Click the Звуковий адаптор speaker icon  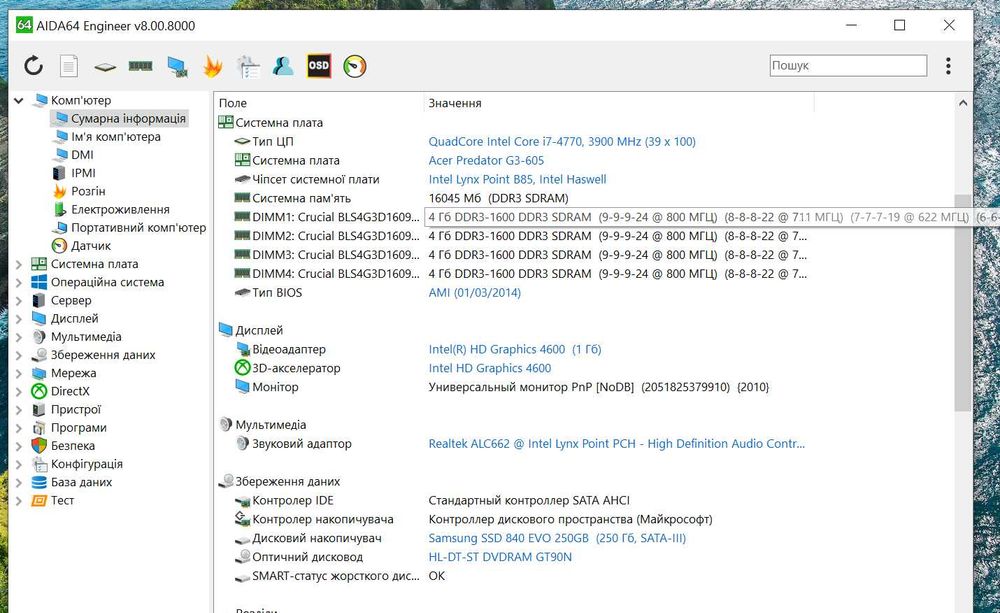click(x=242, y=443)
